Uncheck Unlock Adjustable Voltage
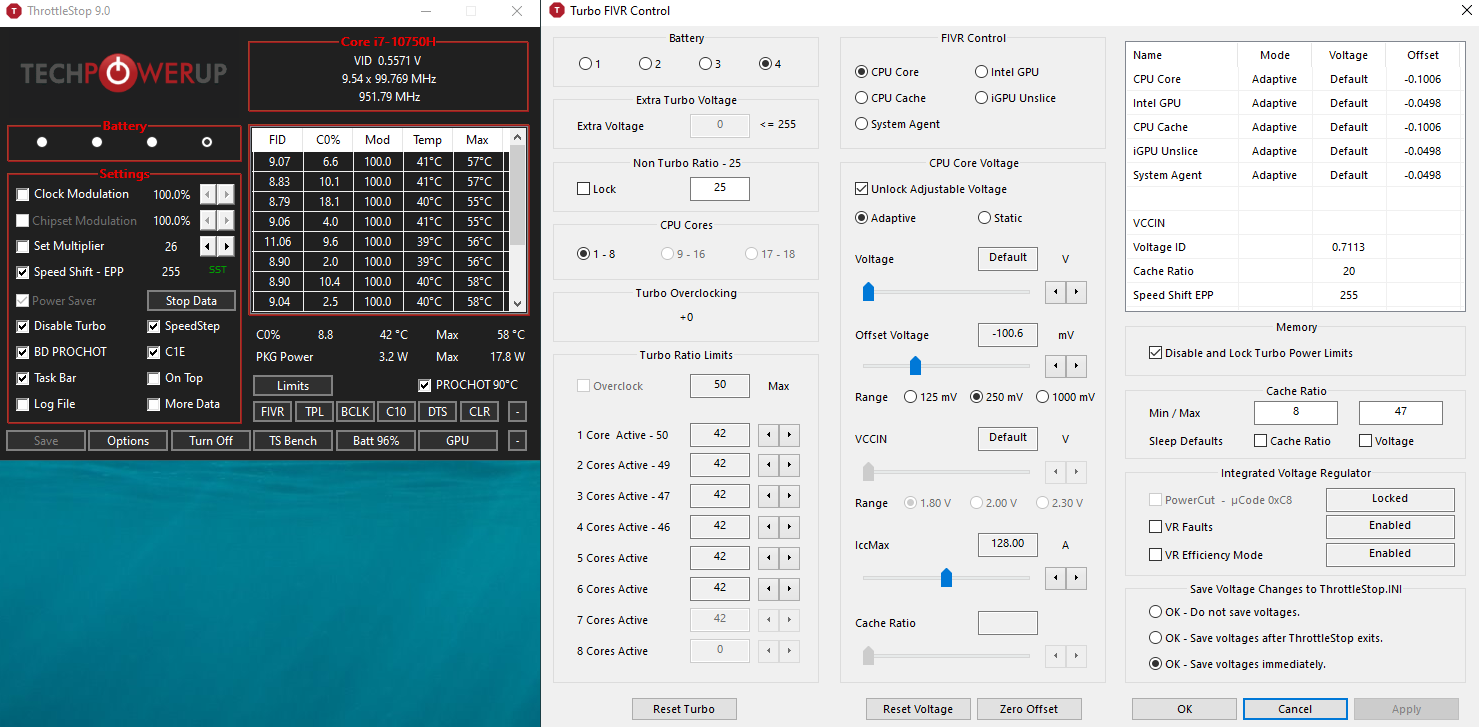Viewport: 1479px width, 727px height. tap(862, 189)
